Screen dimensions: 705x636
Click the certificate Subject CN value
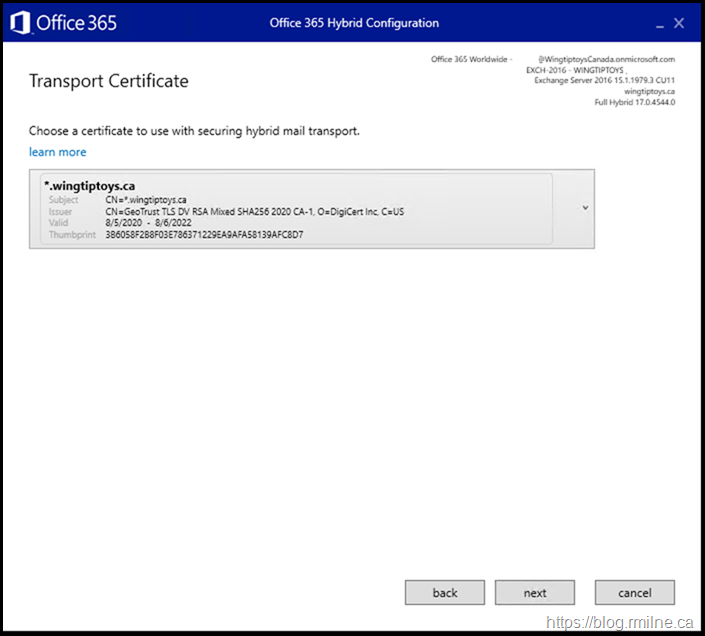click(x=148, y=199)
